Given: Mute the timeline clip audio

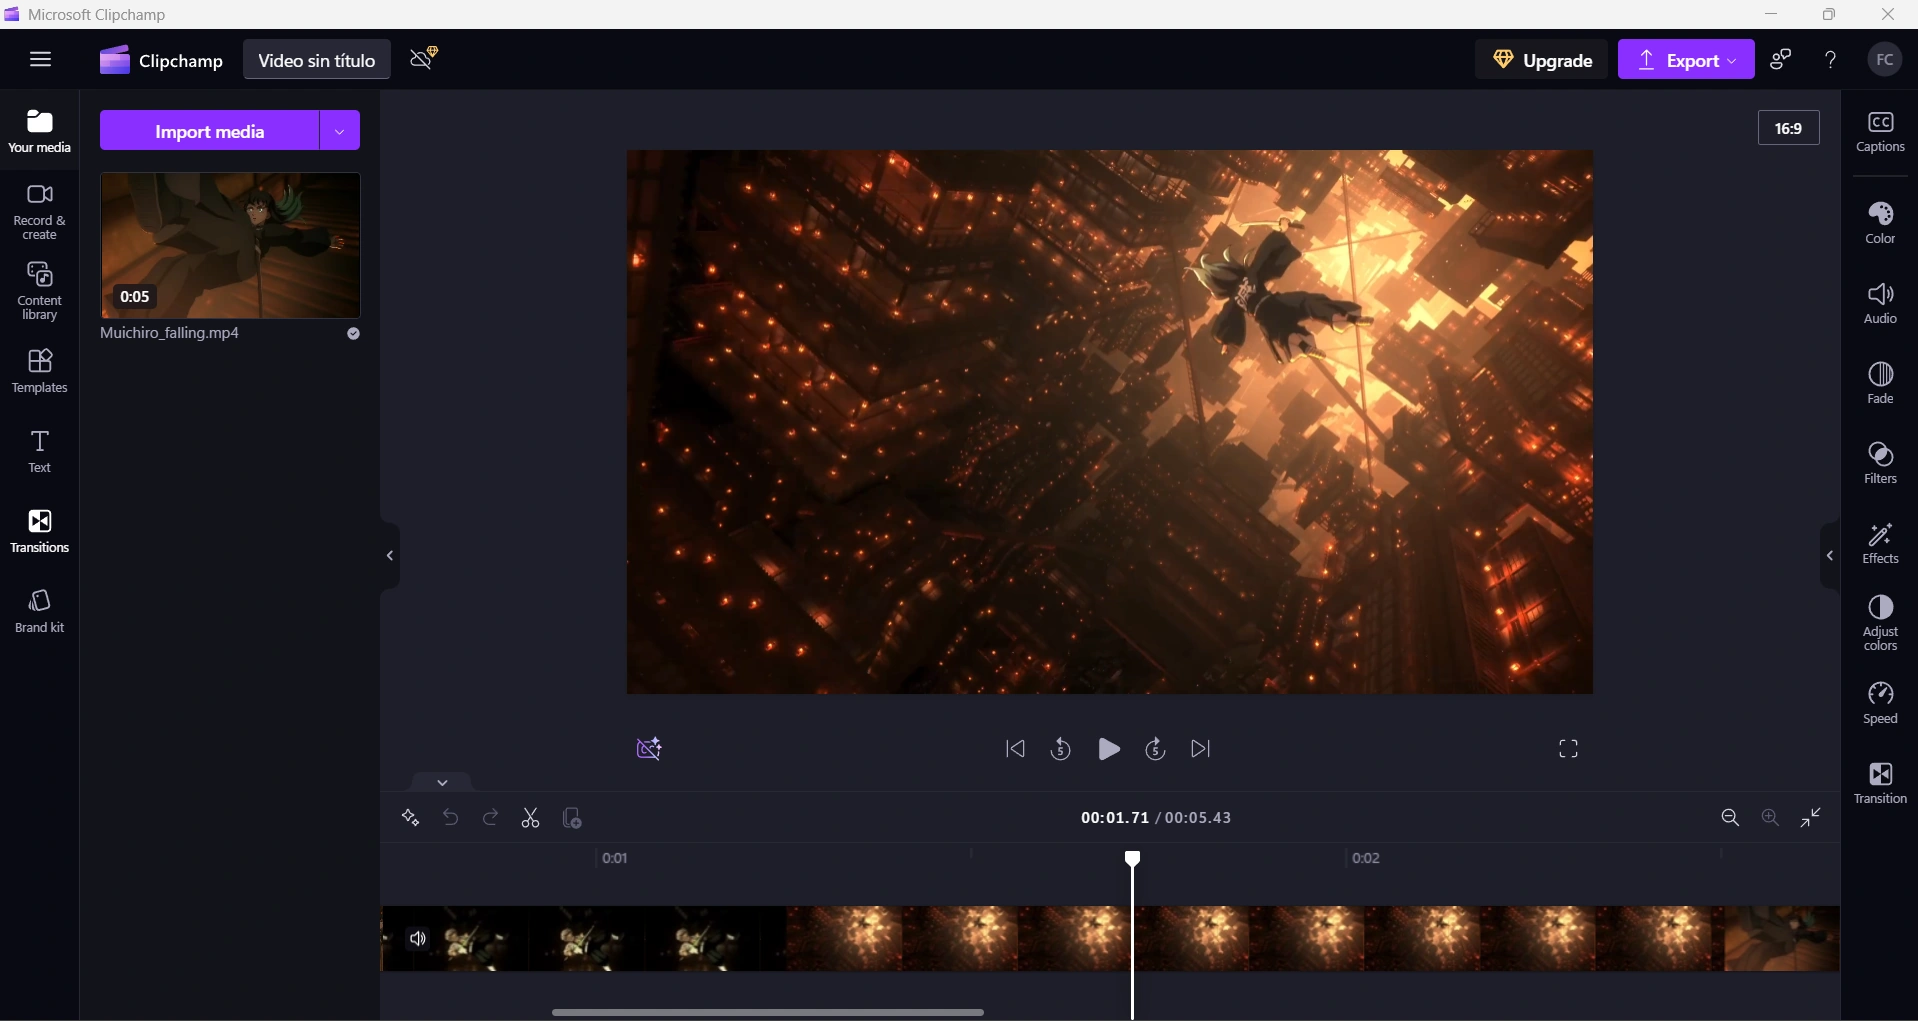Looking at the screenshot, I should point(418,938).
